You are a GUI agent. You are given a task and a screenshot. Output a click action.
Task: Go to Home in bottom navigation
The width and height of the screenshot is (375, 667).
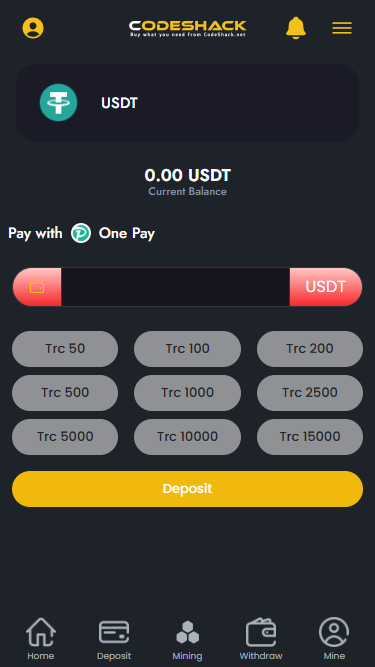41,639
